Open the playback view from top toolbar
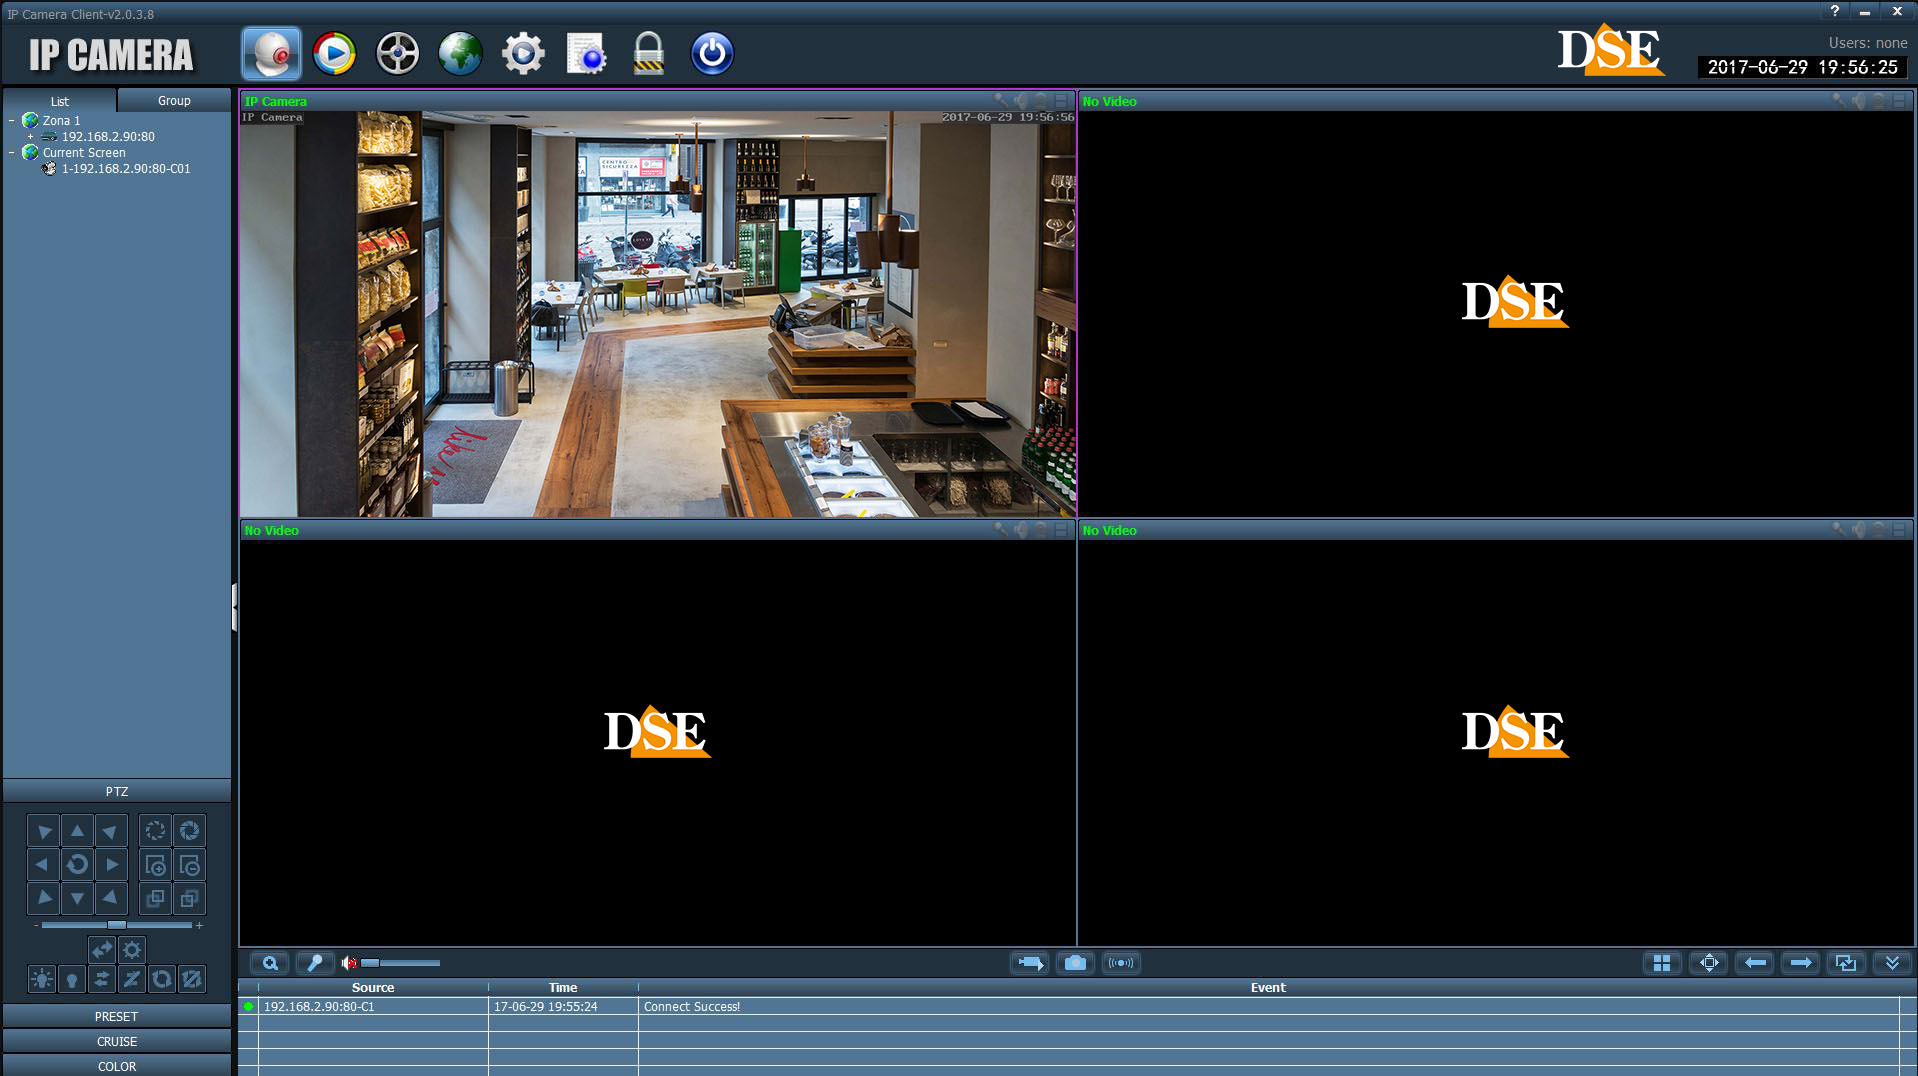The image size is (1918, 1076). coord(334,54)
